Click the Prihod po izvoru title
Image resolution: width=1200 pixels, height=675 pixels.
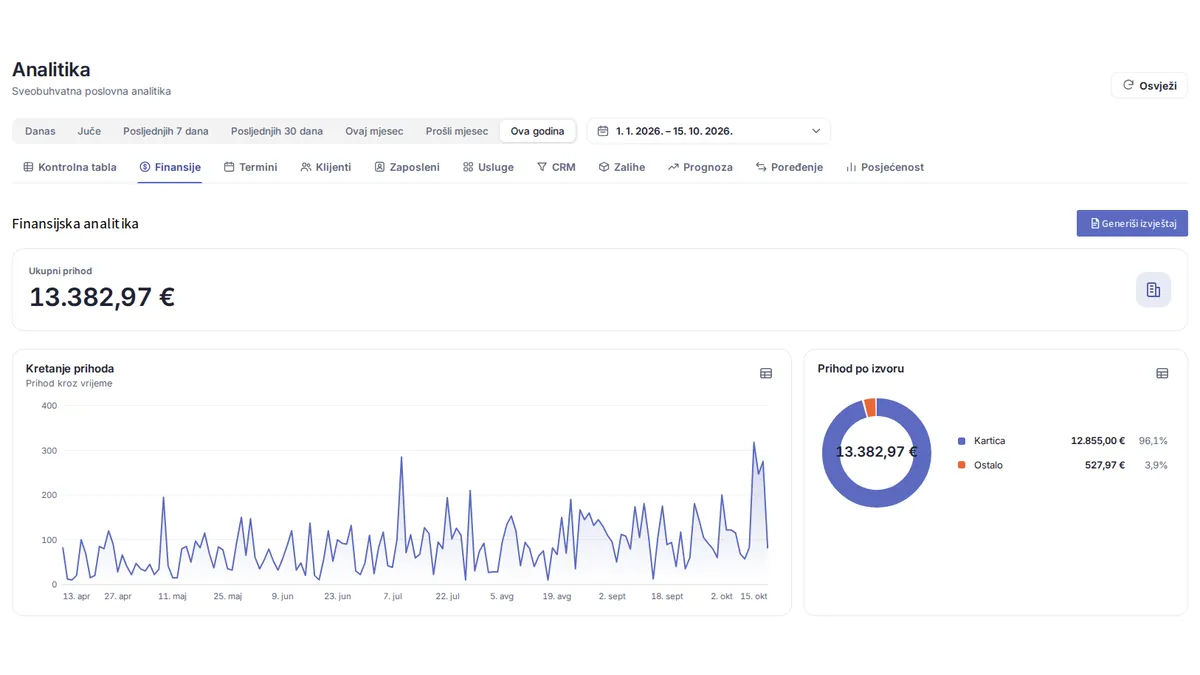pos(861,369)
